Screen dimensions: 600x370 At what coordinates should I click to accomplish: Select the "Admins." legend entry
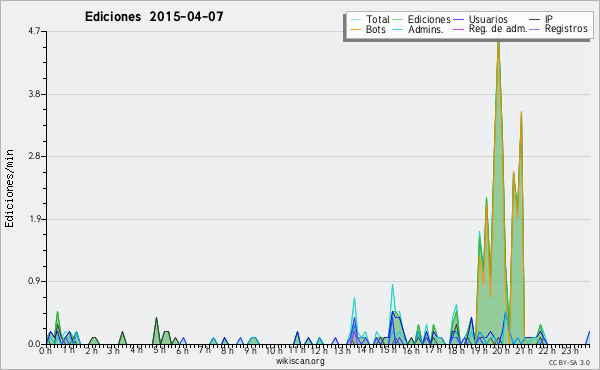click(x=418, y=29)
